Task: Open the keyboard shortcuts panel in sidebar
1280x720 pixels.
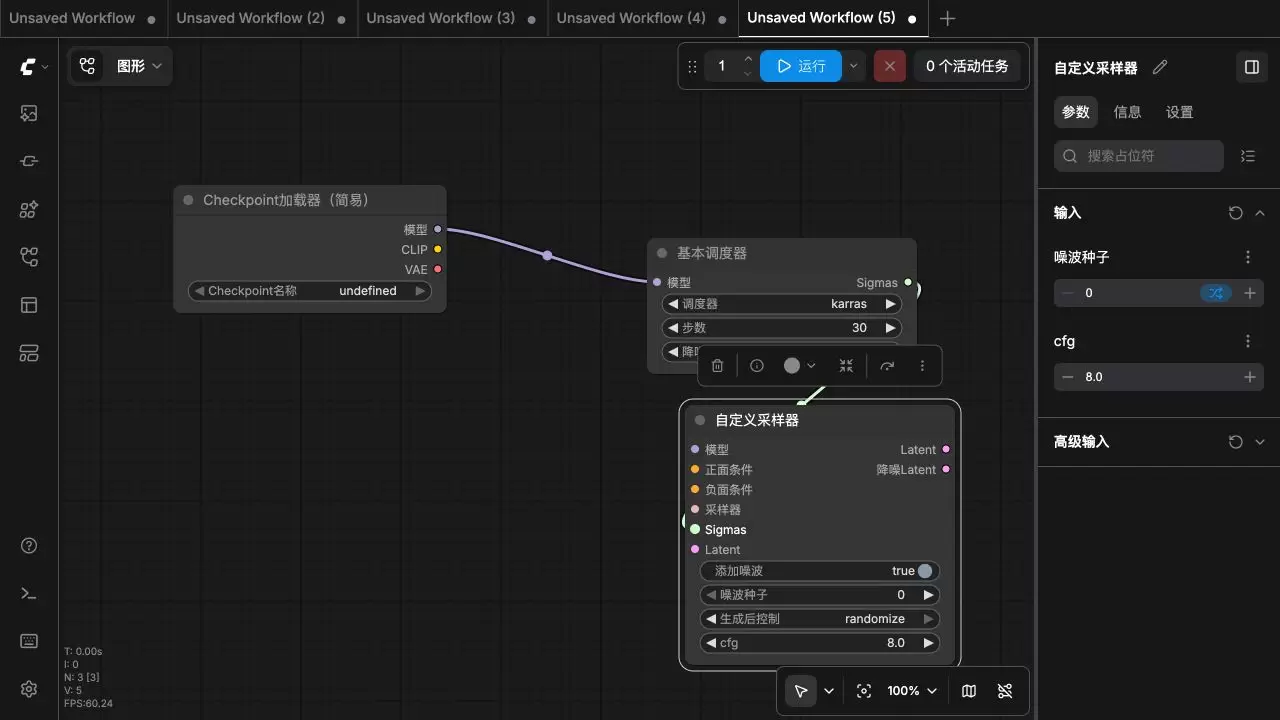Action: 29,641
